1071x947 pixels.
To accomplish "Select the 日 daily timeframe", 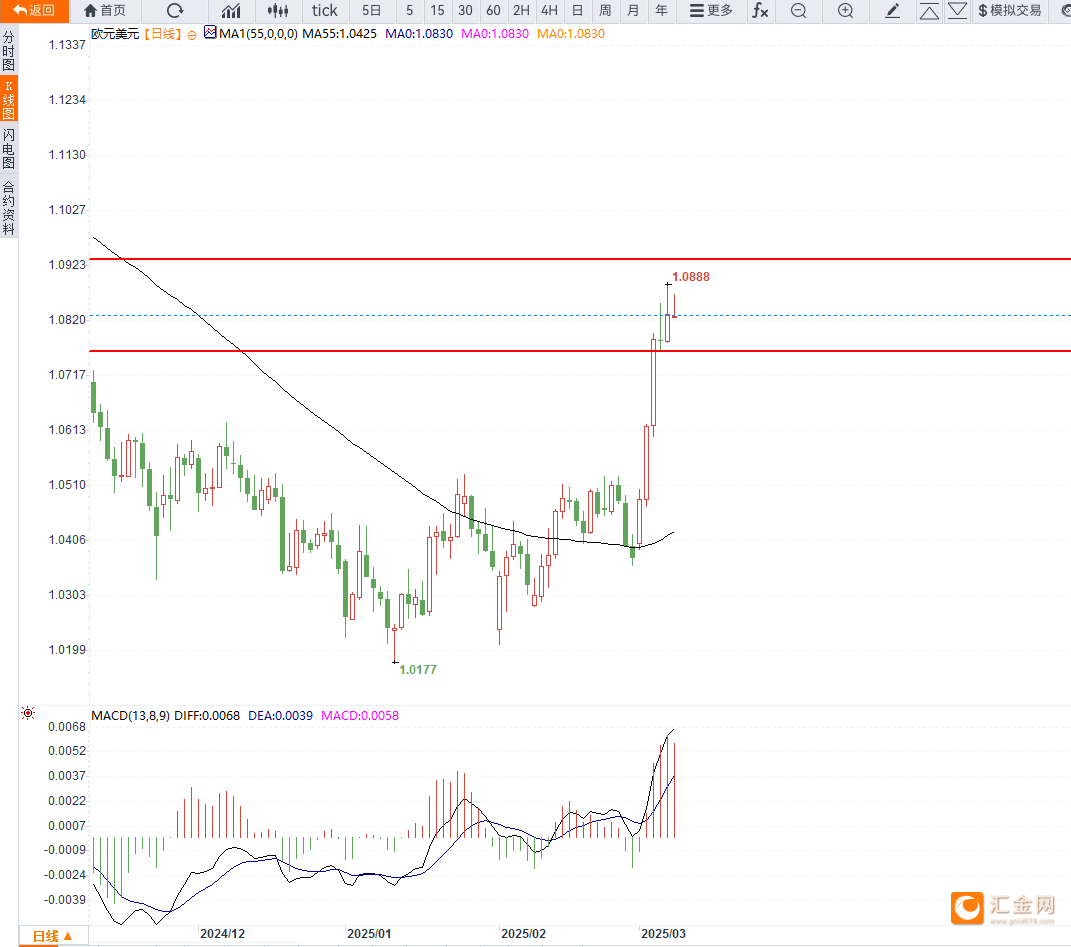I will point(577,10).
